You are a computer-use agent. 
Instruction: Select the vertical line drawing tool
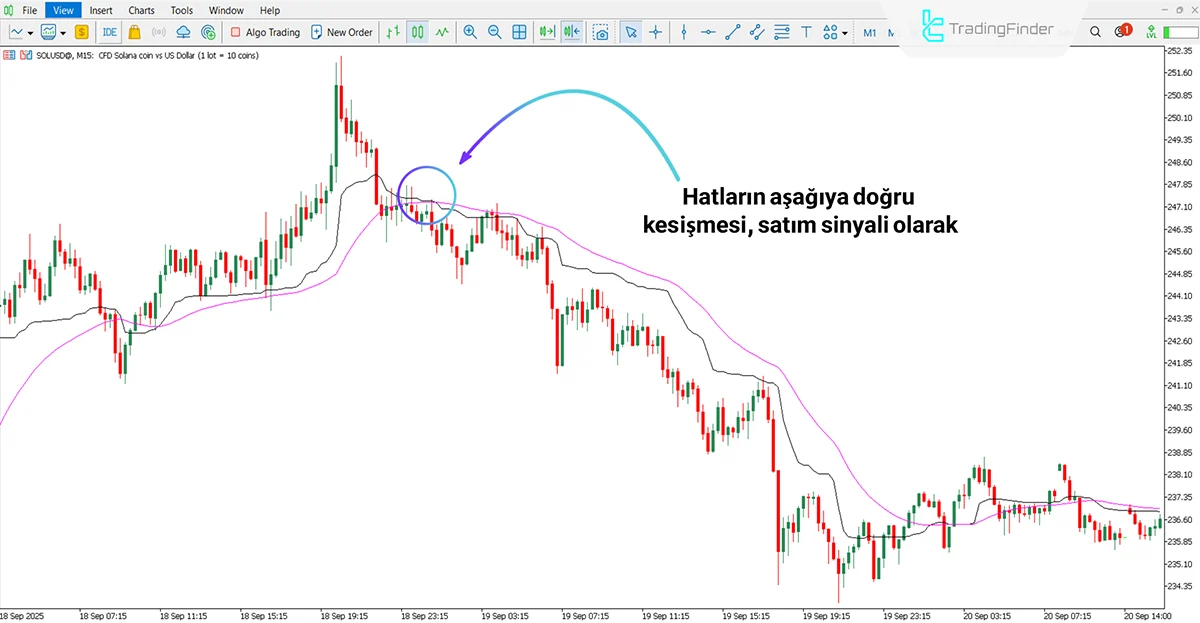(683, 32)
